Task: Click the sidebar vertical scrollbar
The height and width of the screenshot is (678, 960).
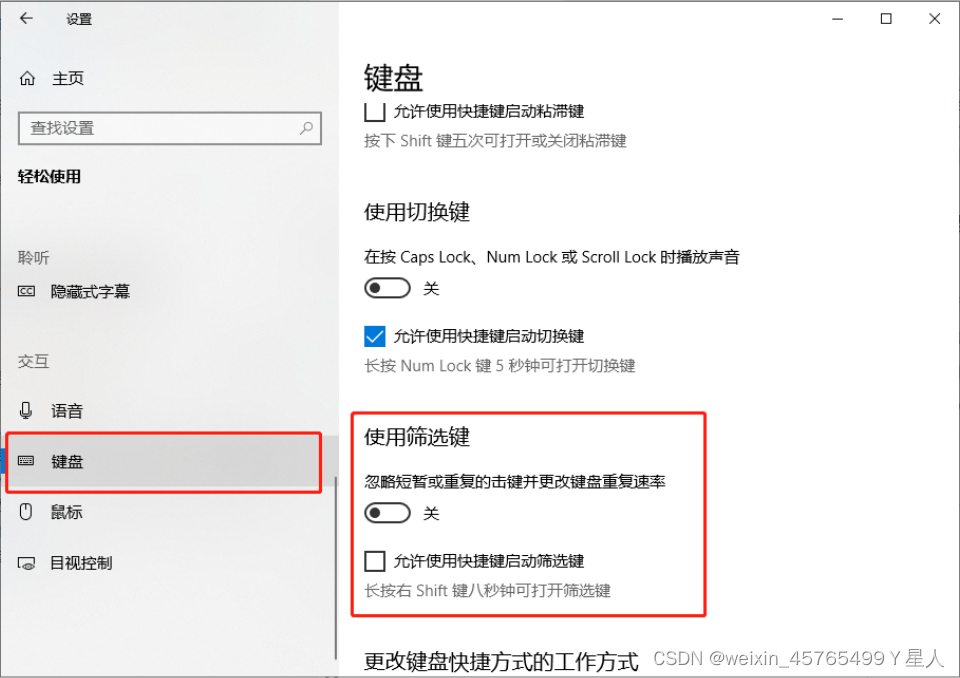Action: [x=336, y=568]
